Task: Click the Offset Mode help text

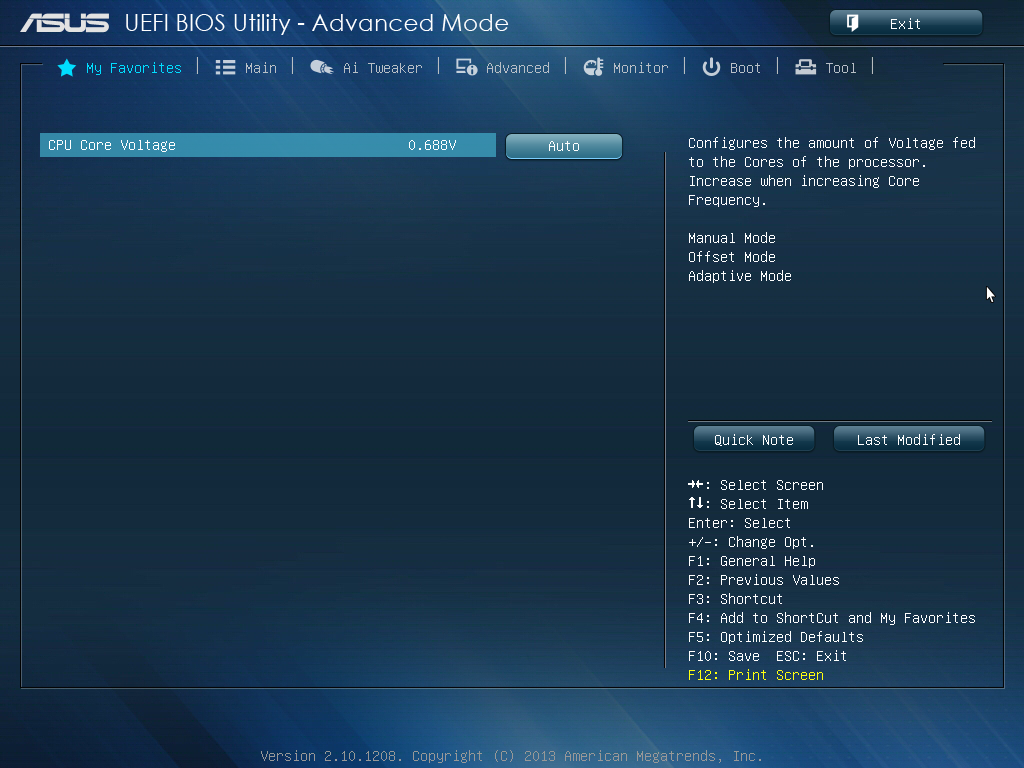Action: coord(731,257)
